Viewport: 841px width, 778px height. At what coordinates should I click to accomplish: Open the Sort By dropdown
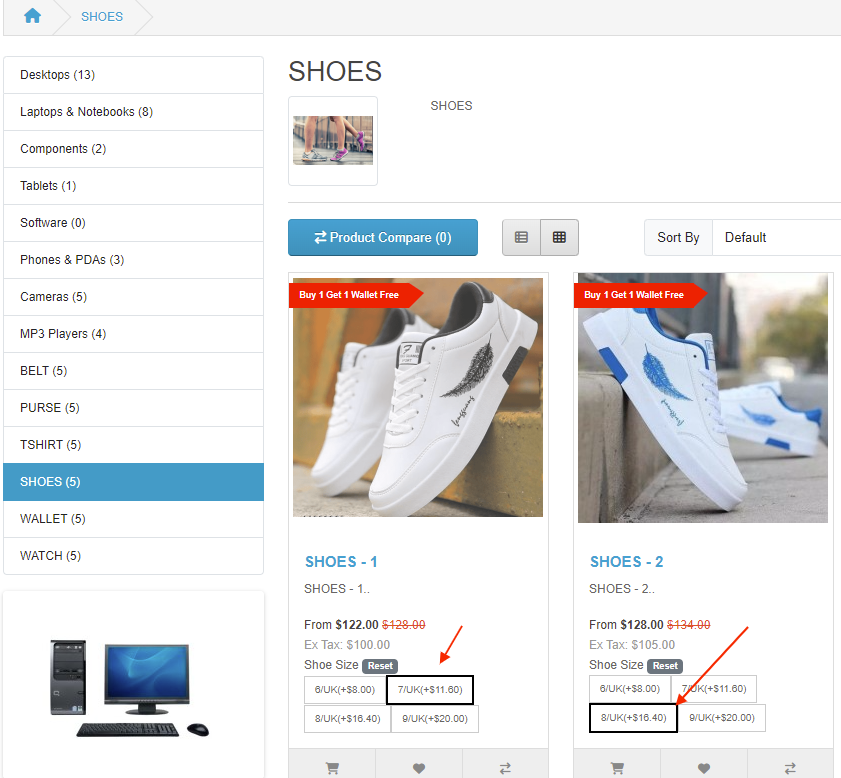(x=776, y=237)
